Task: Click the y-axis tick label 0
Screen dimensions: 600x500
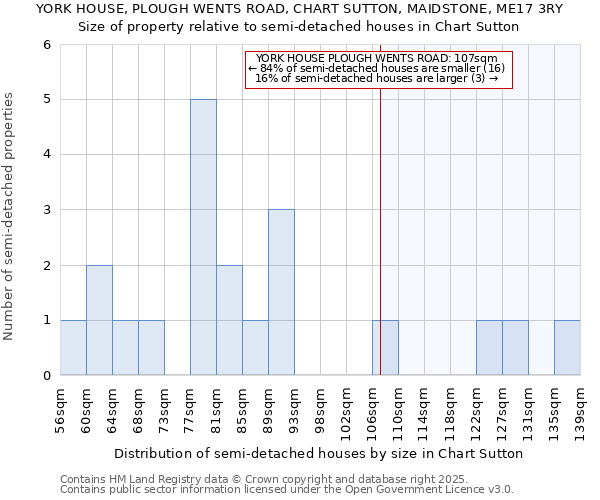Action: pos(47,375)
